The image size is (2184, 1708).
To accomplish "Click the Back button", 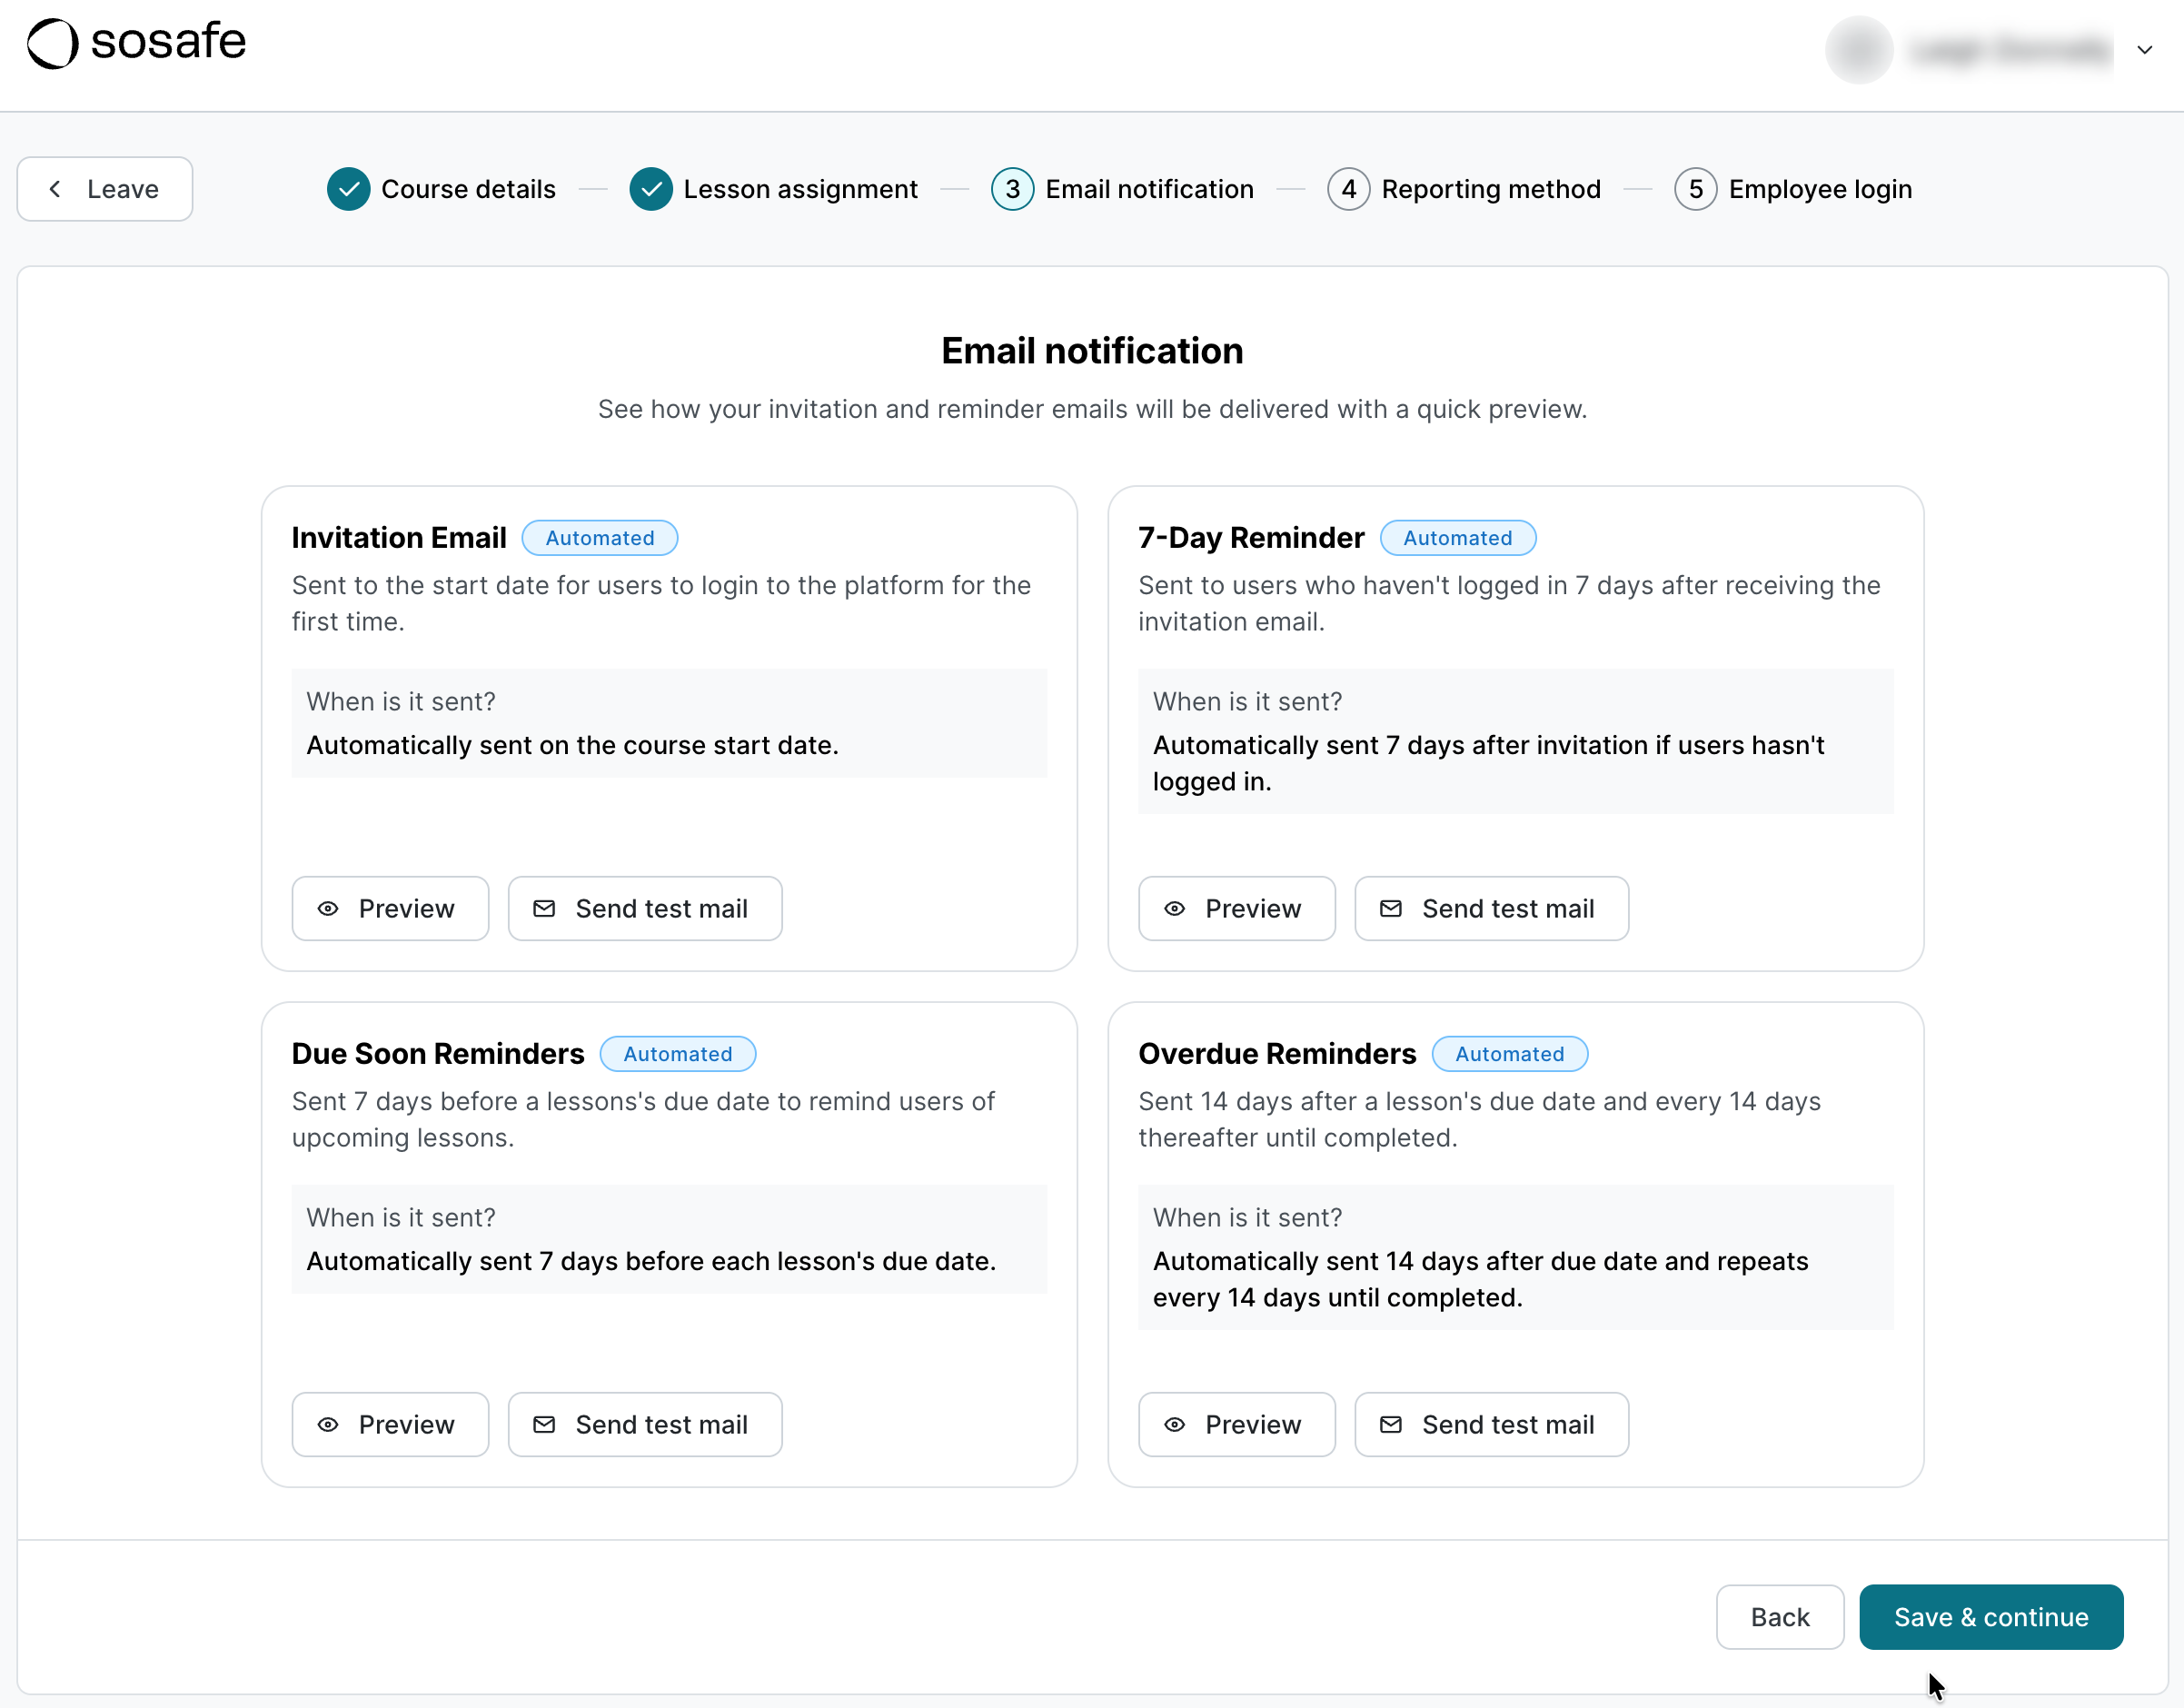I will coord(1779,1617).
